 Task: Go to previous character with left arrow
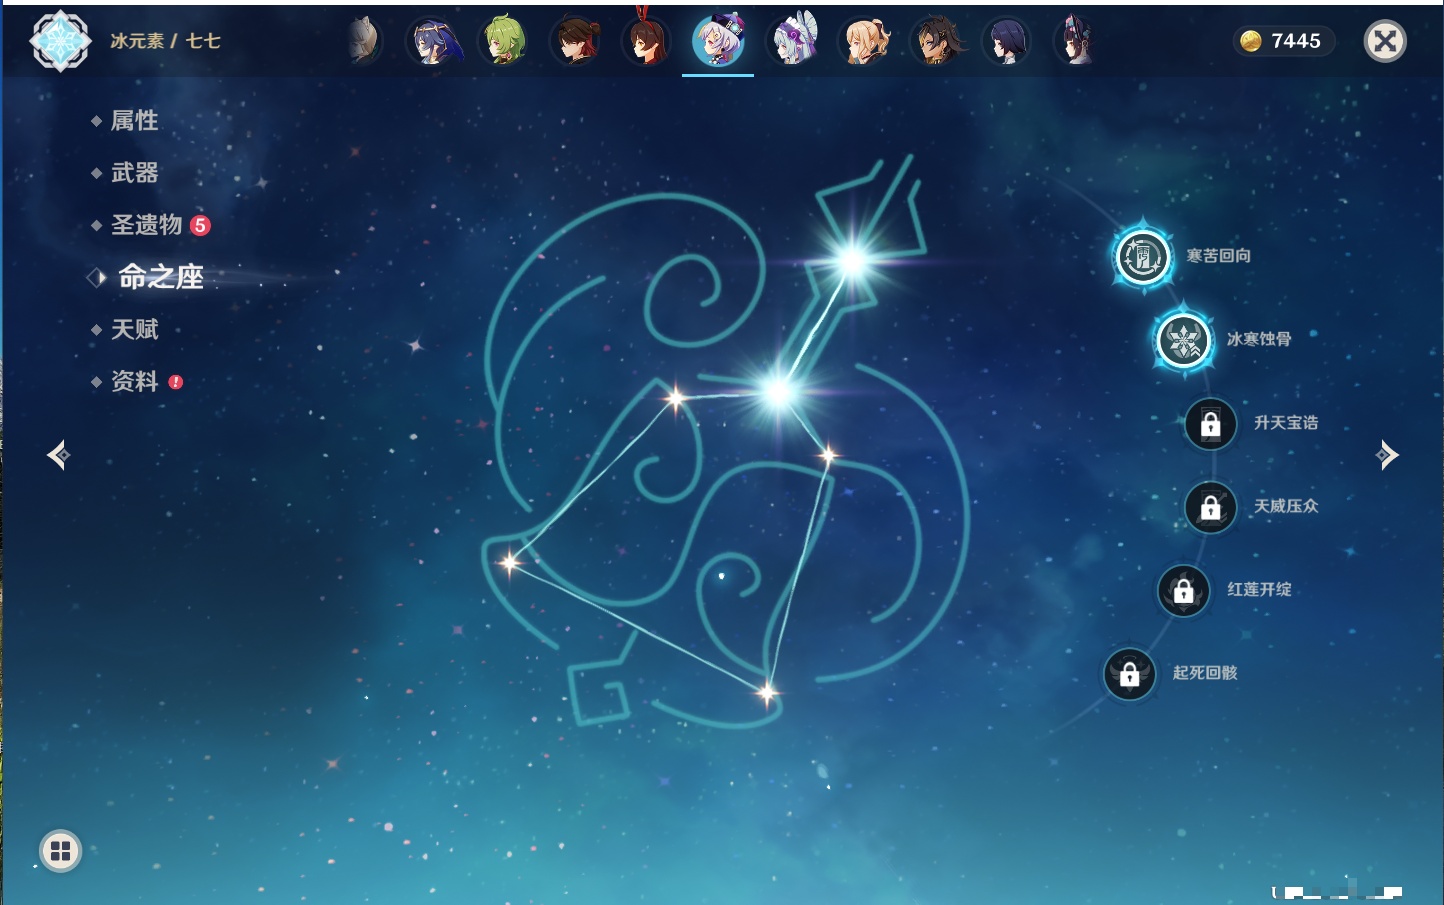pos(58,455)
